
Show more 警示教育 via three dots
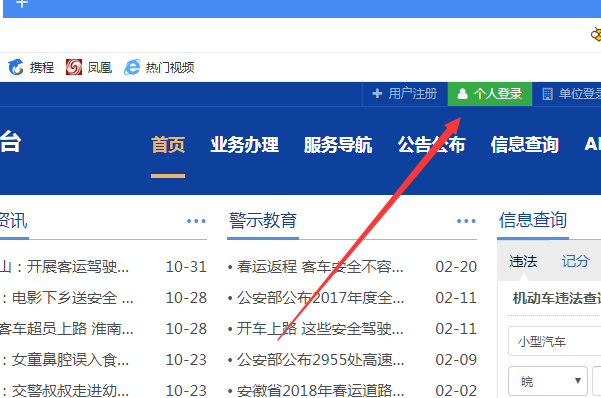click(466, 221)
